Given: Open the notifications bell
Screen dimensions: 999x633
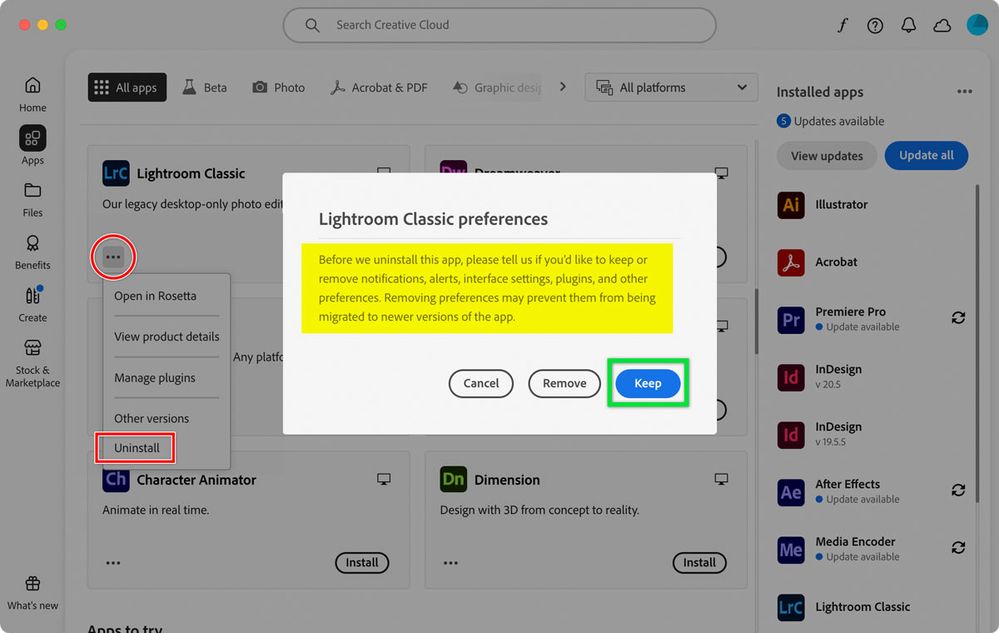Looking at the screenshot, I should pyautogui.click(x=908, y=25).
